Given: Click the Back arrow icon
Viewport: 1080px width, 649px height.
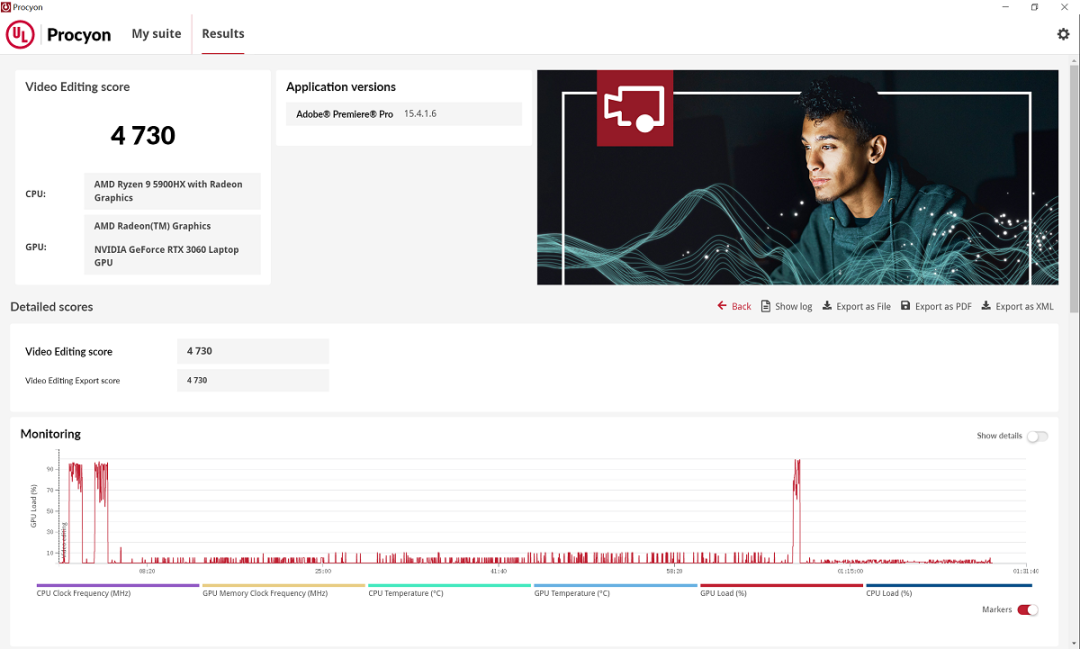Looking at the screenshot, I should 722,305.
